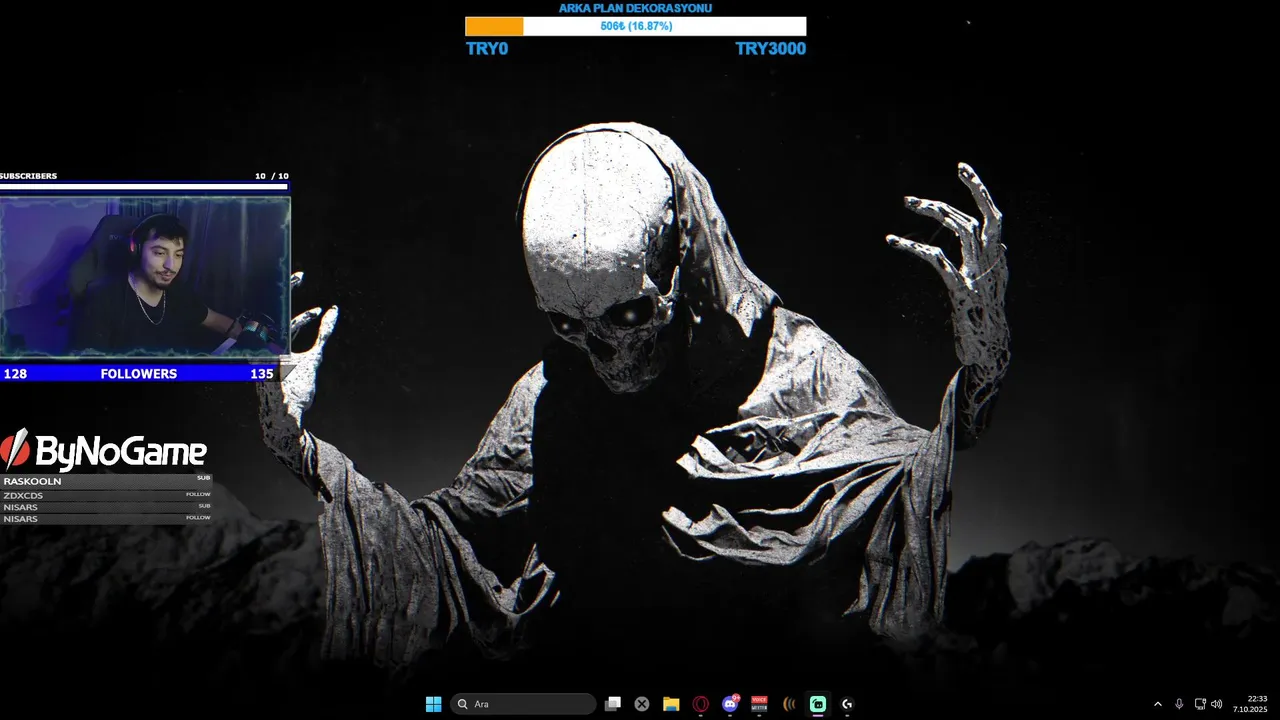Image resolution: width=1280 pixels, height=720 pixels.
Task: Click the ARKA PLAN DEKORASYONU title
Action: pyautogui.click(x=635, y=8)
